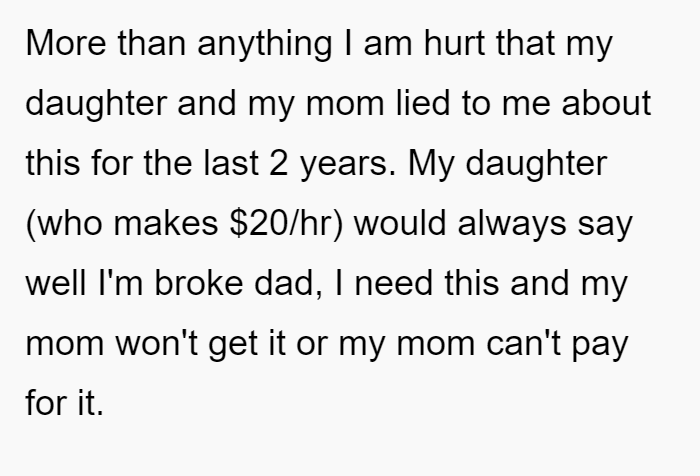Image resolution: width=700 pixels, height=476 pixels.
Task: Click the word "broke" in fifth line
Action: point(199,283)
